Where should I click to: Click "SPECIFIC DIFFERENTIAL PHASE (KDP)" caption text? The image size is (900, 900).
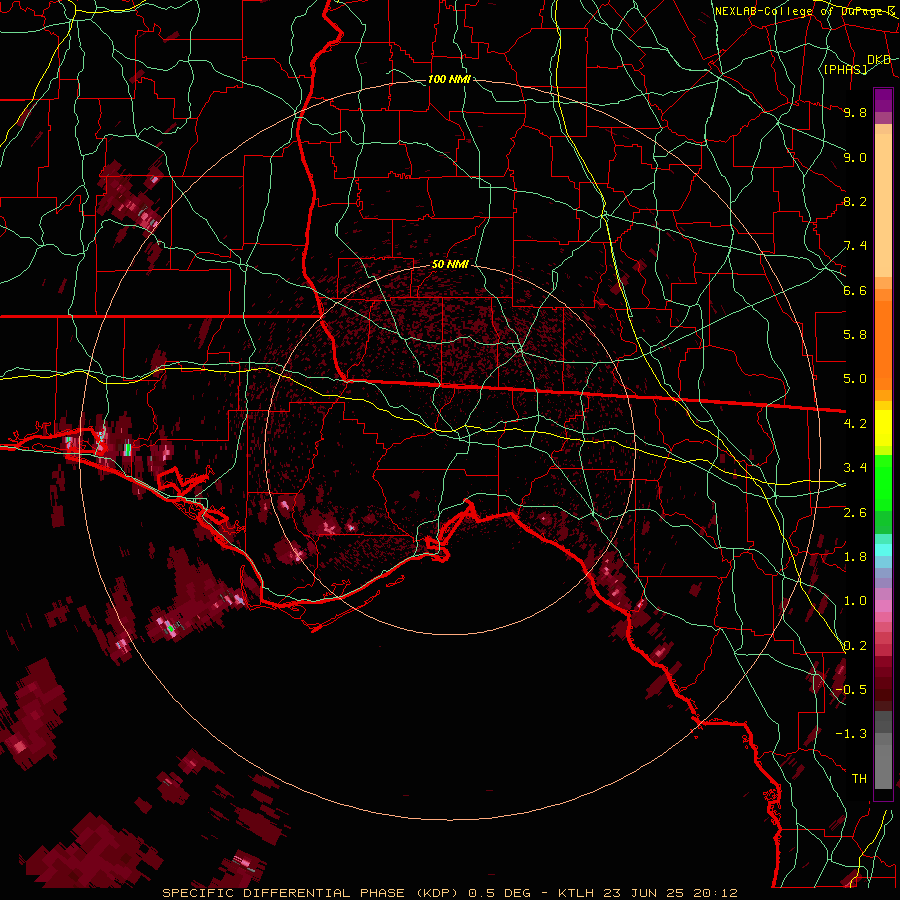(311, 893)
